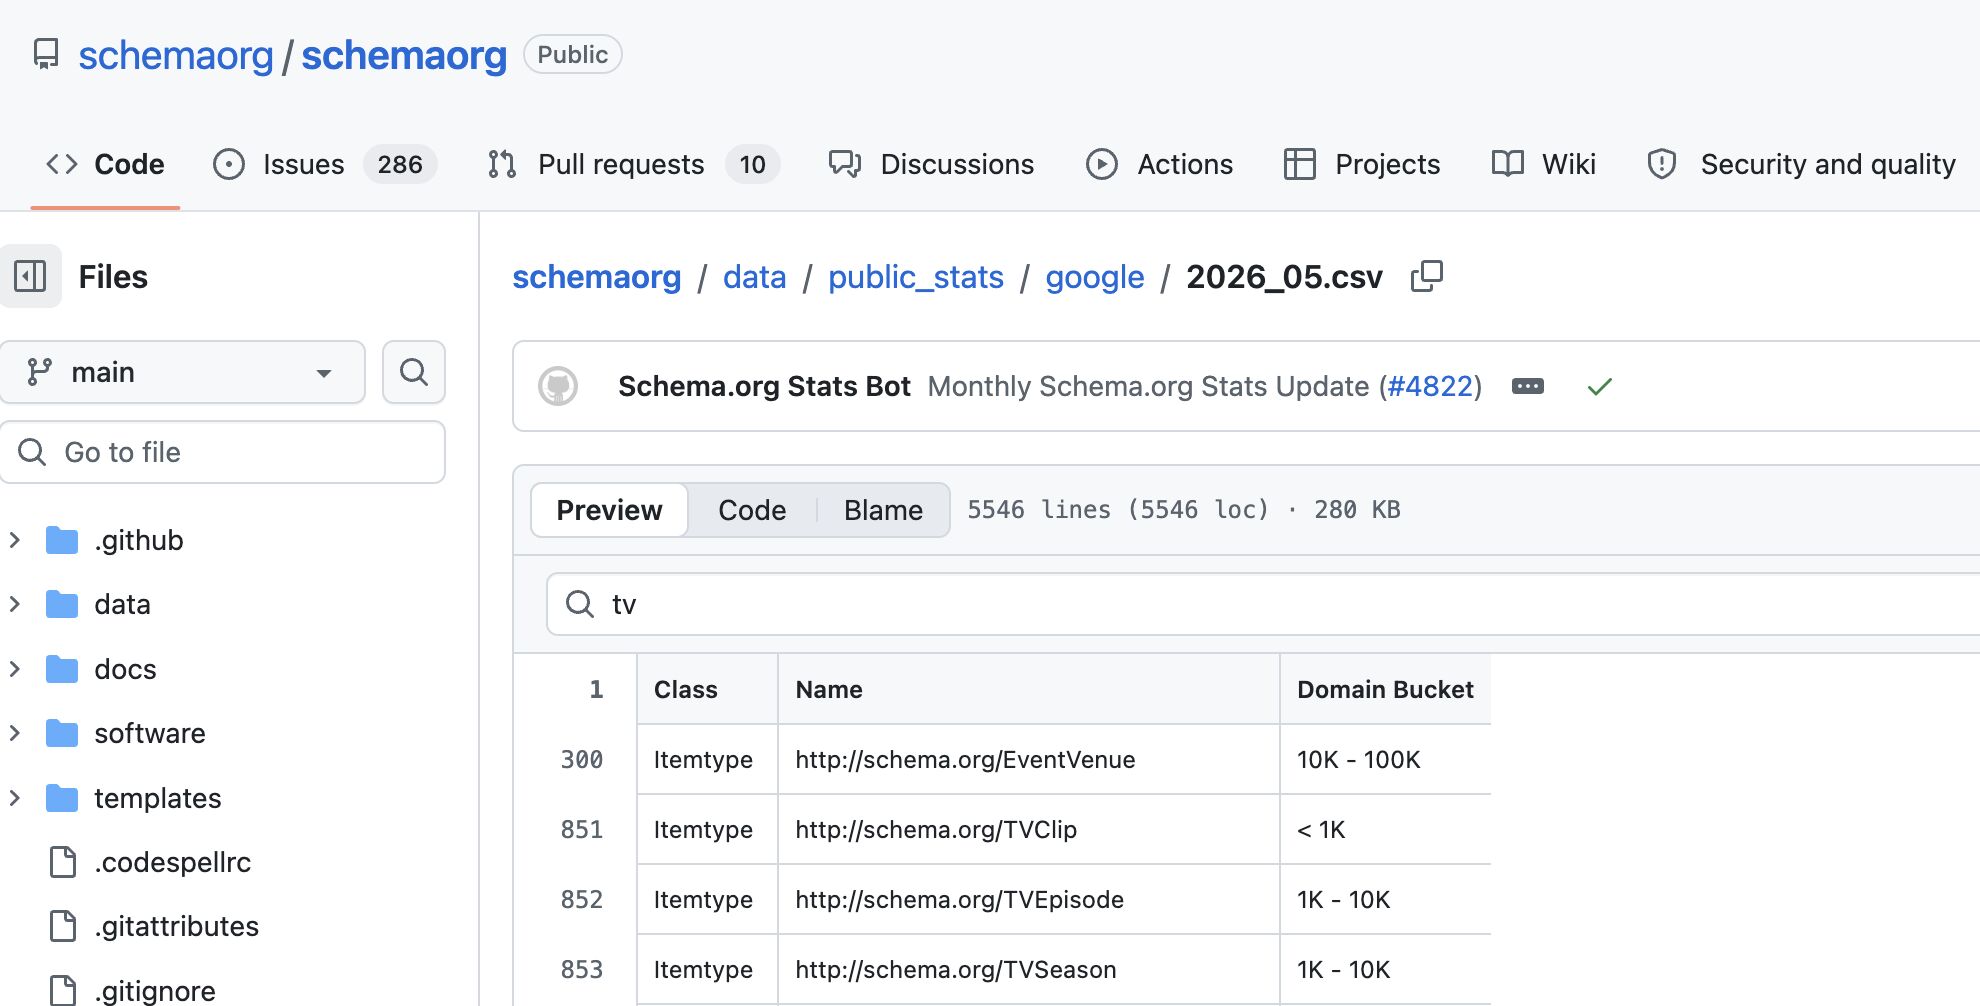Click the Public visibility badge
The image size is (1980, 1006).
point(572,54)
